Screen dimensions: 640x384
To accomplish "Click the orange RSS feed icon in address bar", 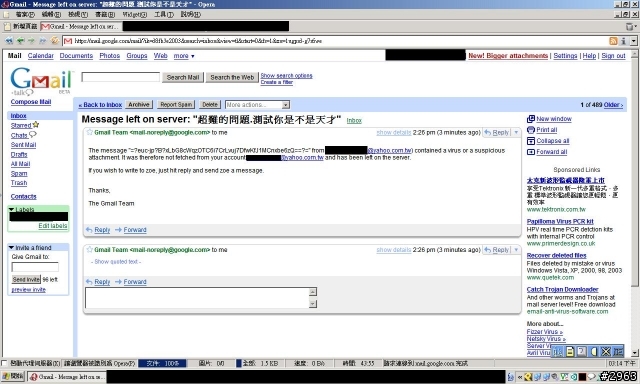I will pos(613,41).
